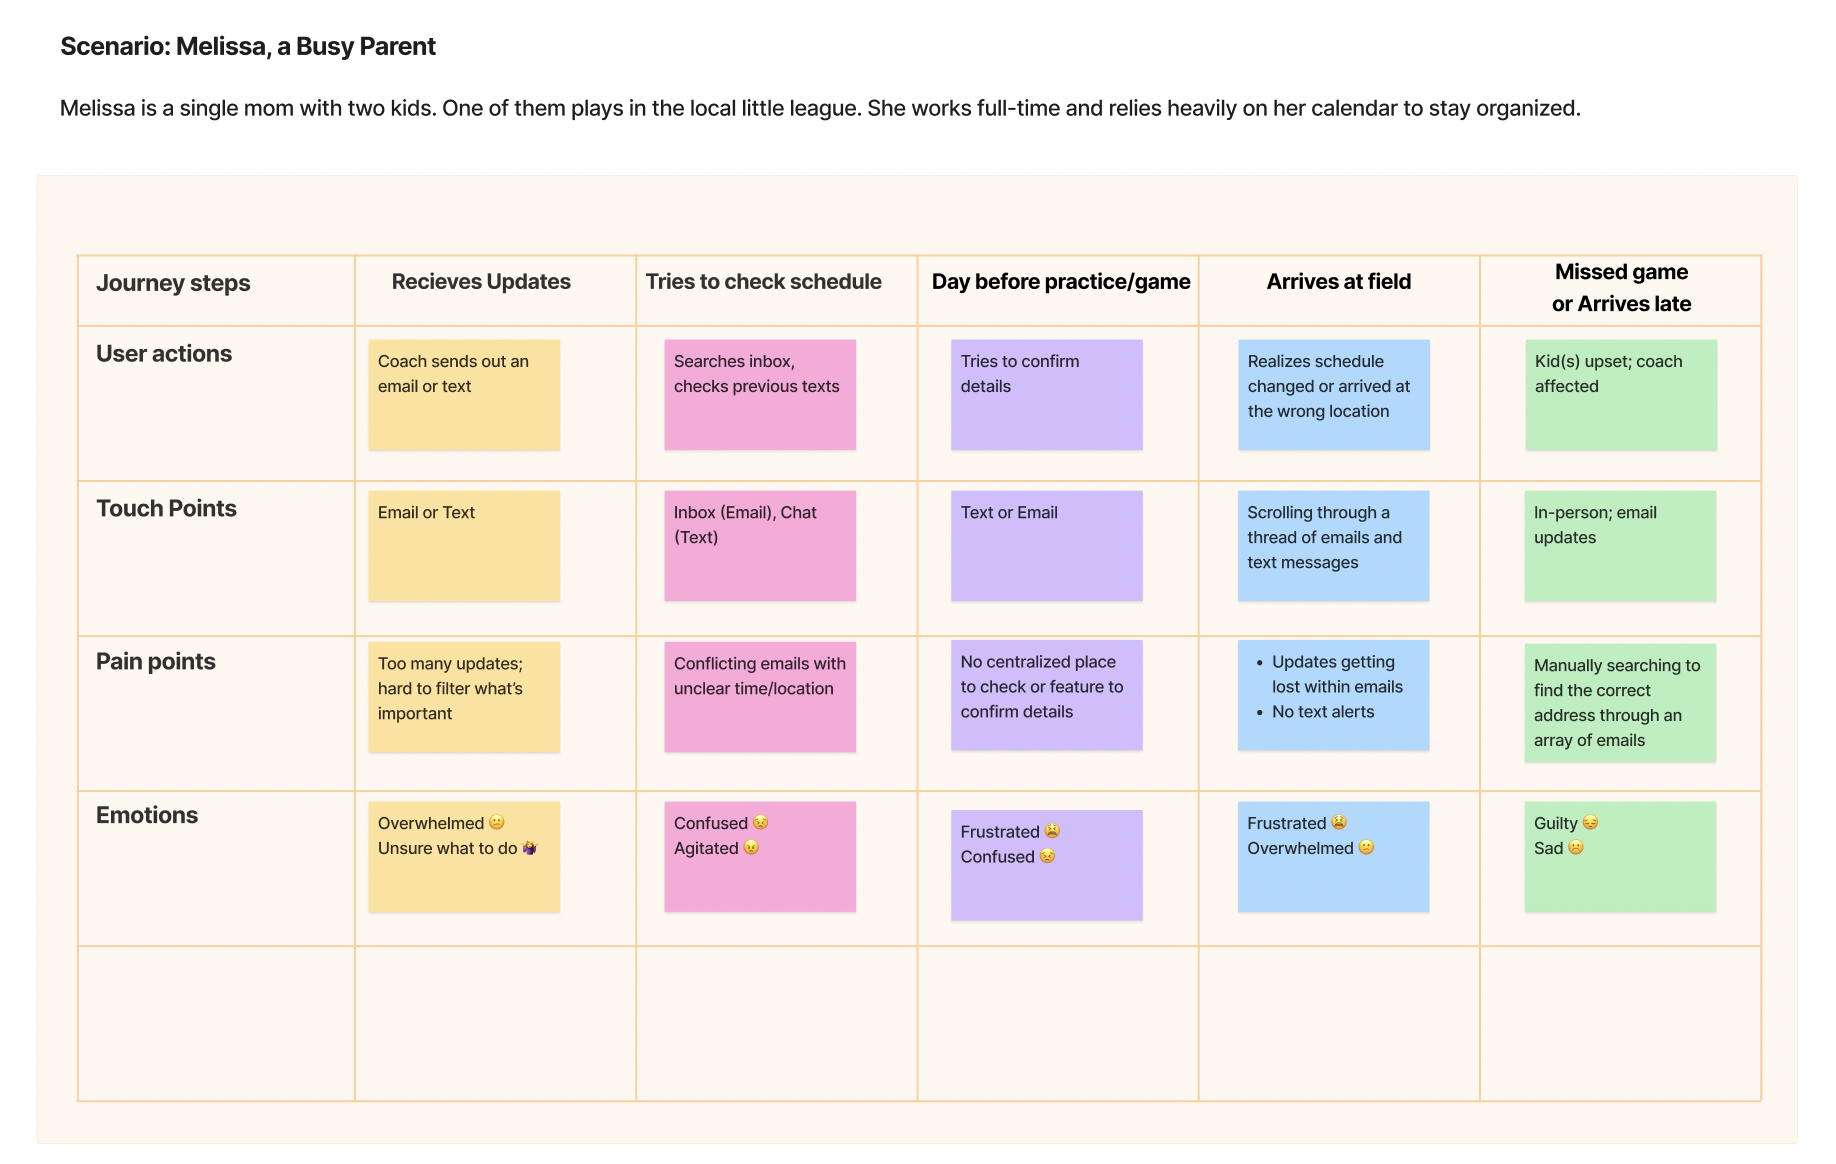Select the "No centralized place" purple note

click(1046, 695)
